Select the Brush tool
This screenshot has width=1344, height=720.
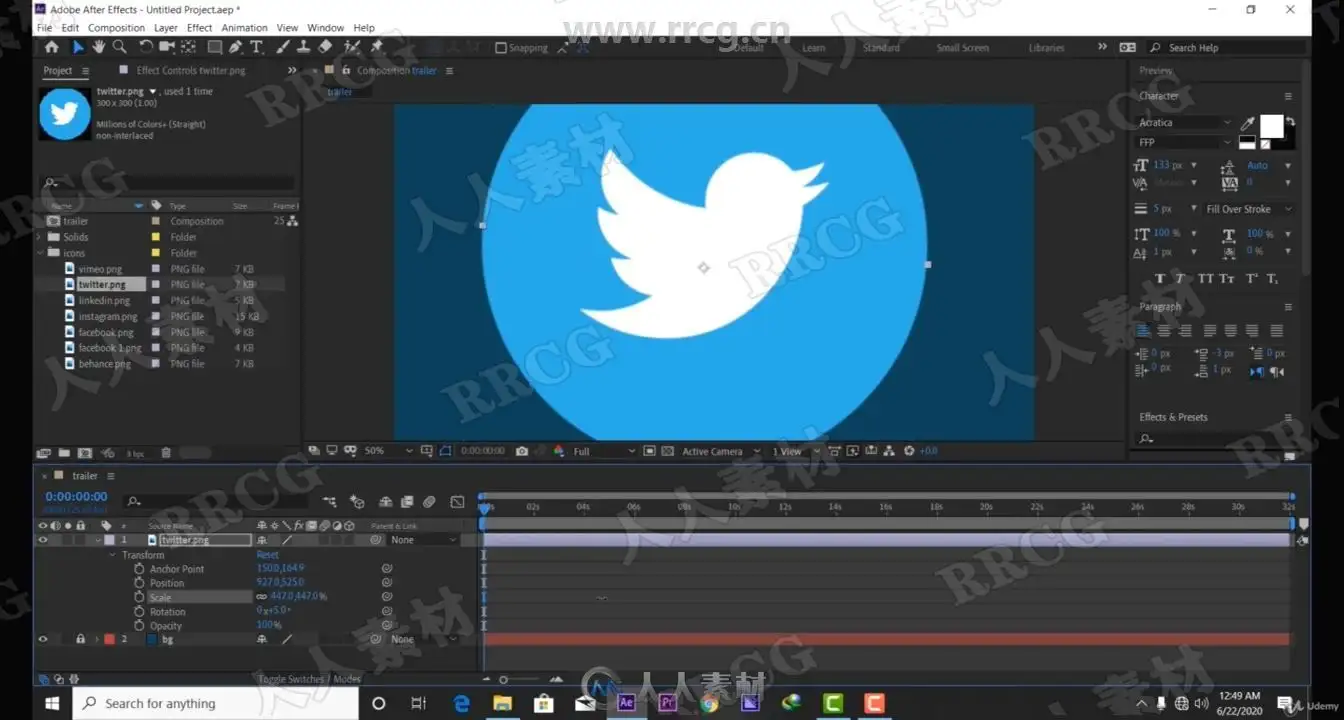click(283, 47)
